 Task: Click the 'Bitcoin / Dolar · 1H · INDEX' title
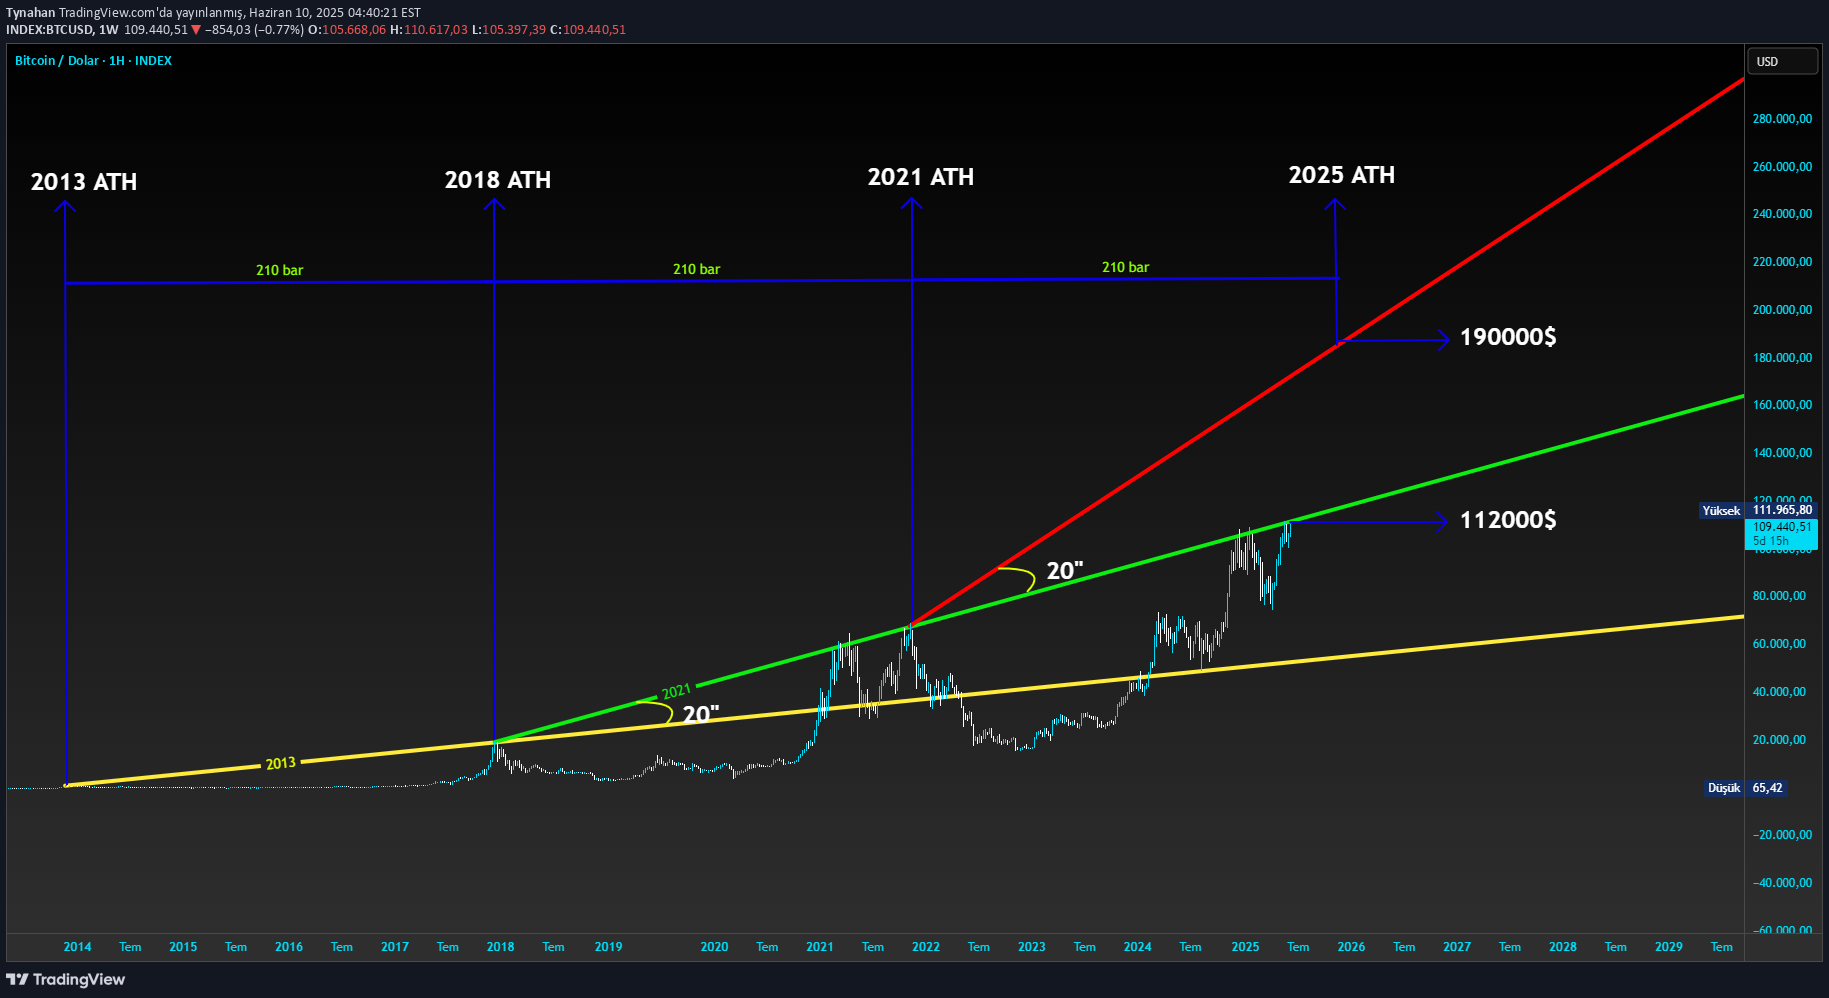coord(93,61)
